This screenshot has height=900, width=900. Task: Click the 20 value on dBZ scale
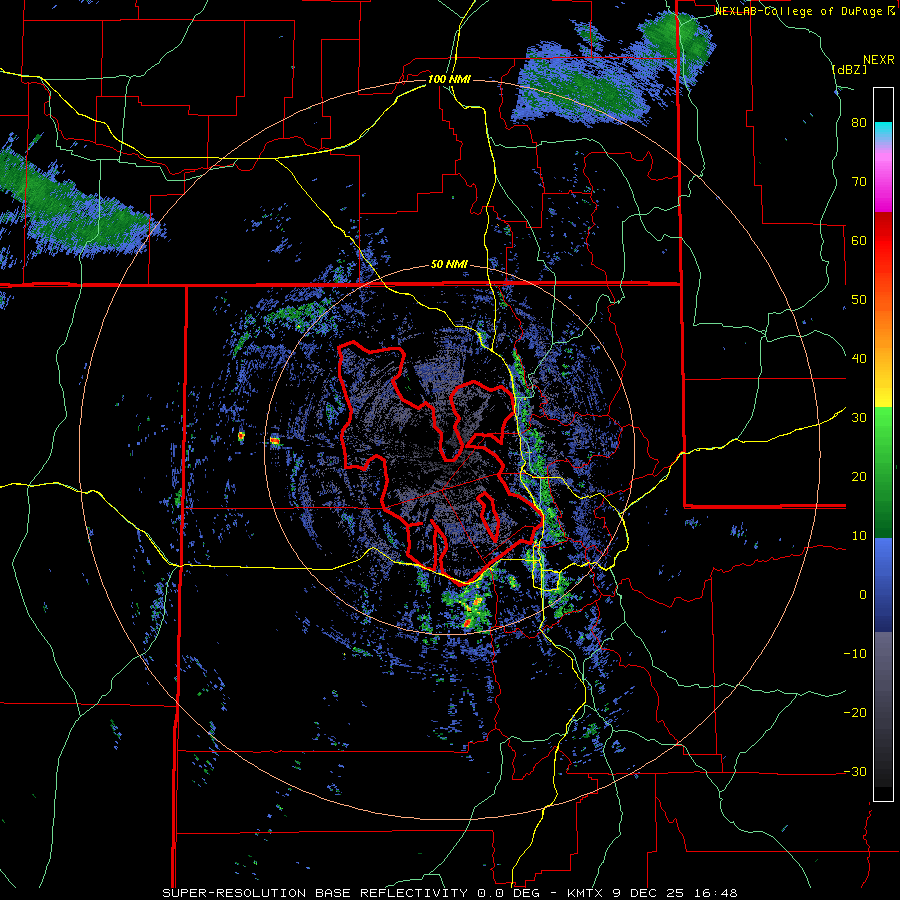859,476
